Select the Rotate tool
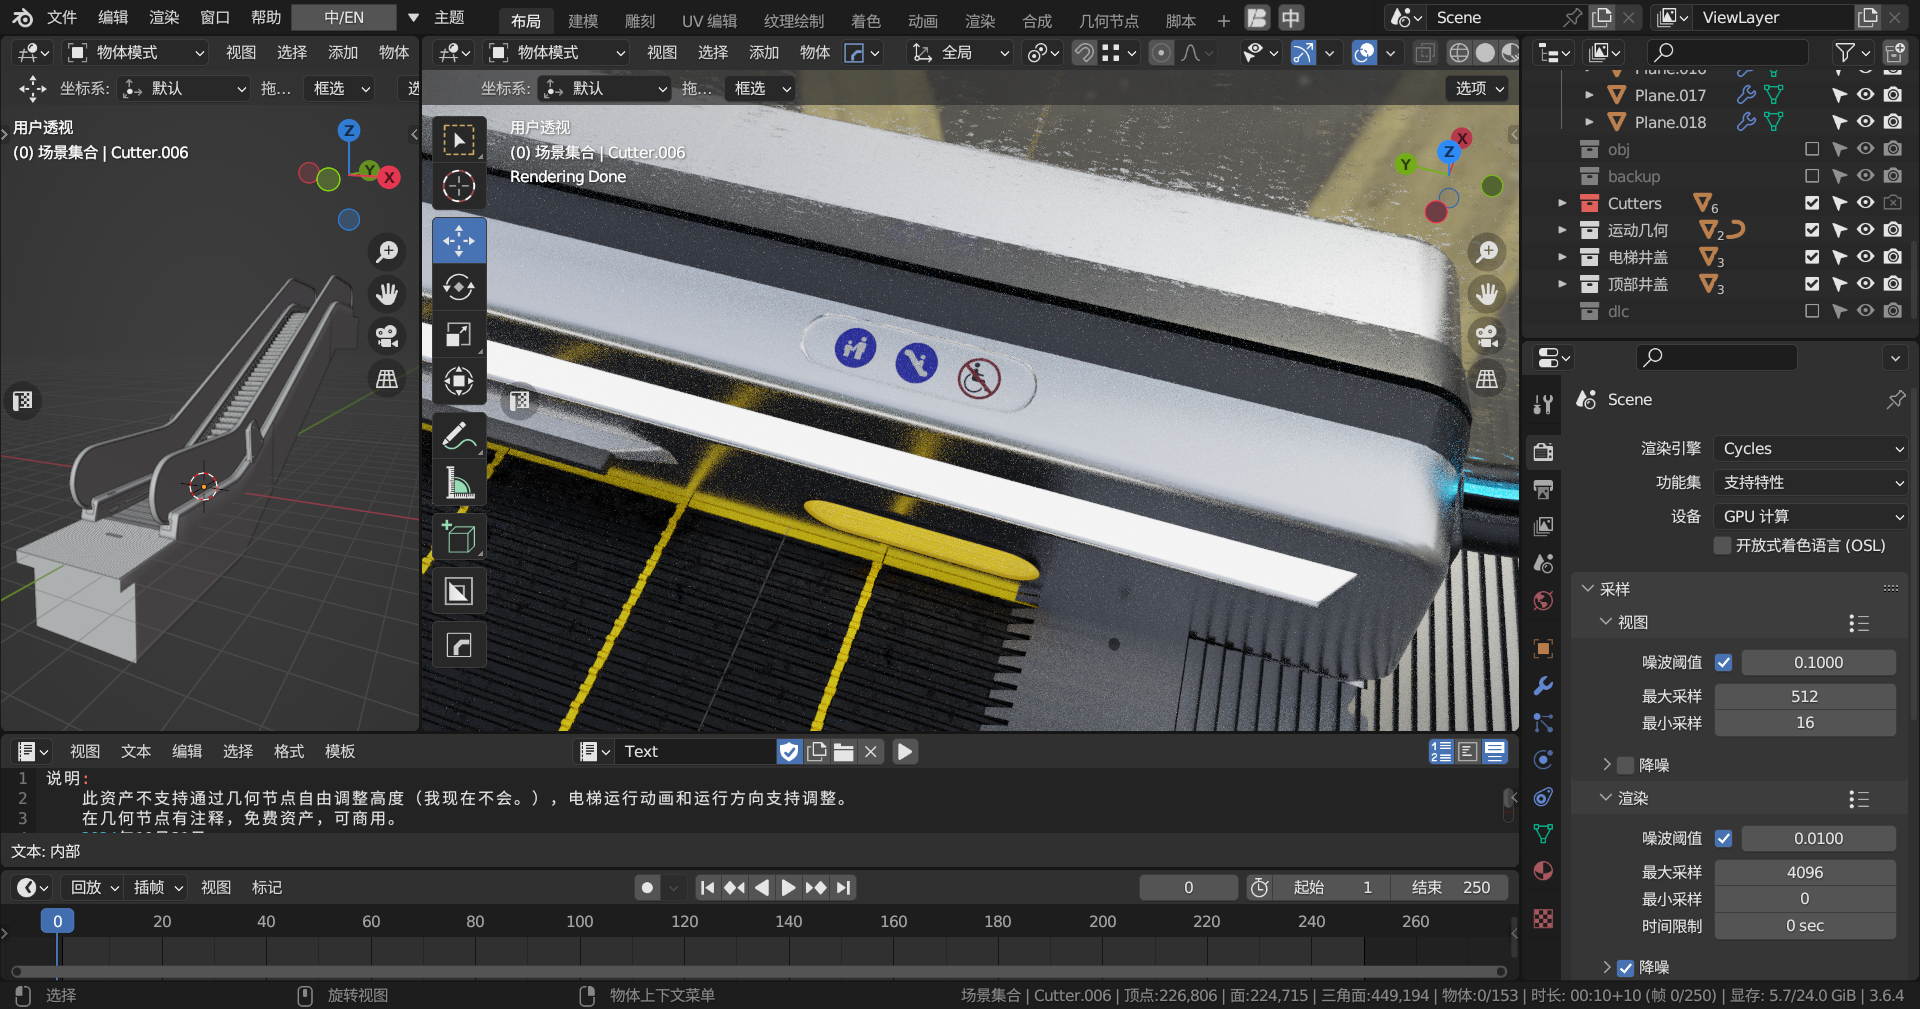 point(459,287)
